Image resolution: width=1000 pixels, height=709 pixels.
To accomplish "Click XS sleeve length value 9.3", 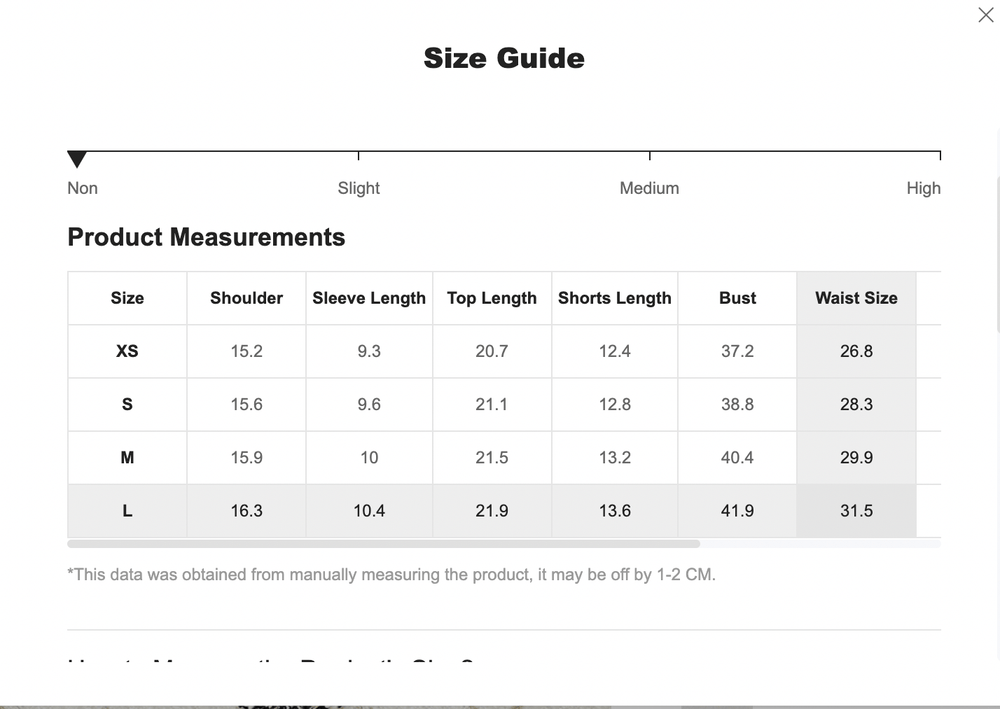I will pos(369,351).
